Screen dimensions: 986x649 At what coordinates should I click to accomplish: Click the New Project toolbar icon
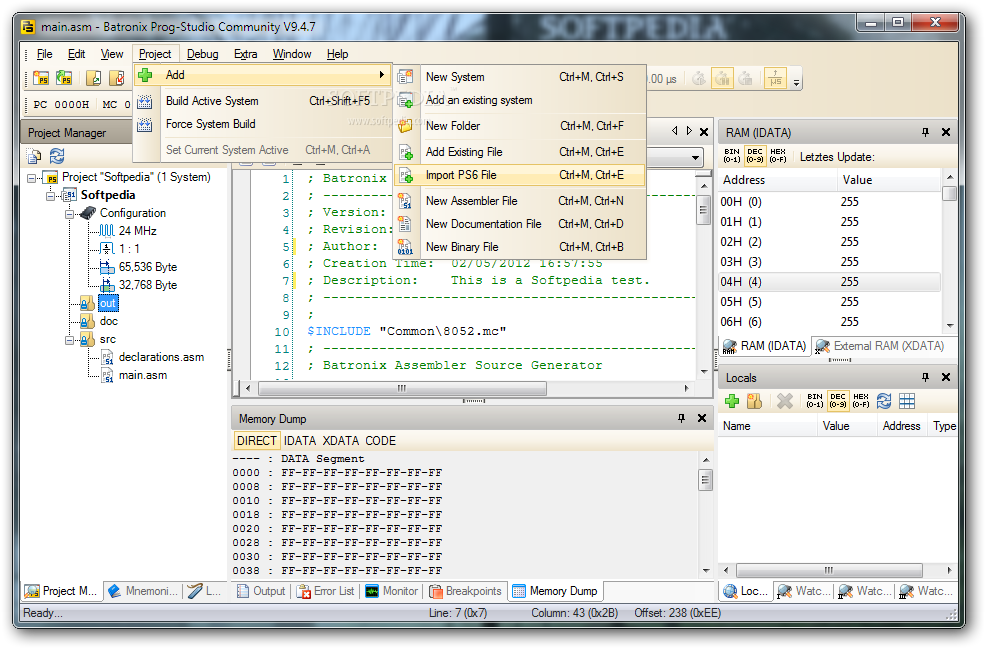coord(41,78)
